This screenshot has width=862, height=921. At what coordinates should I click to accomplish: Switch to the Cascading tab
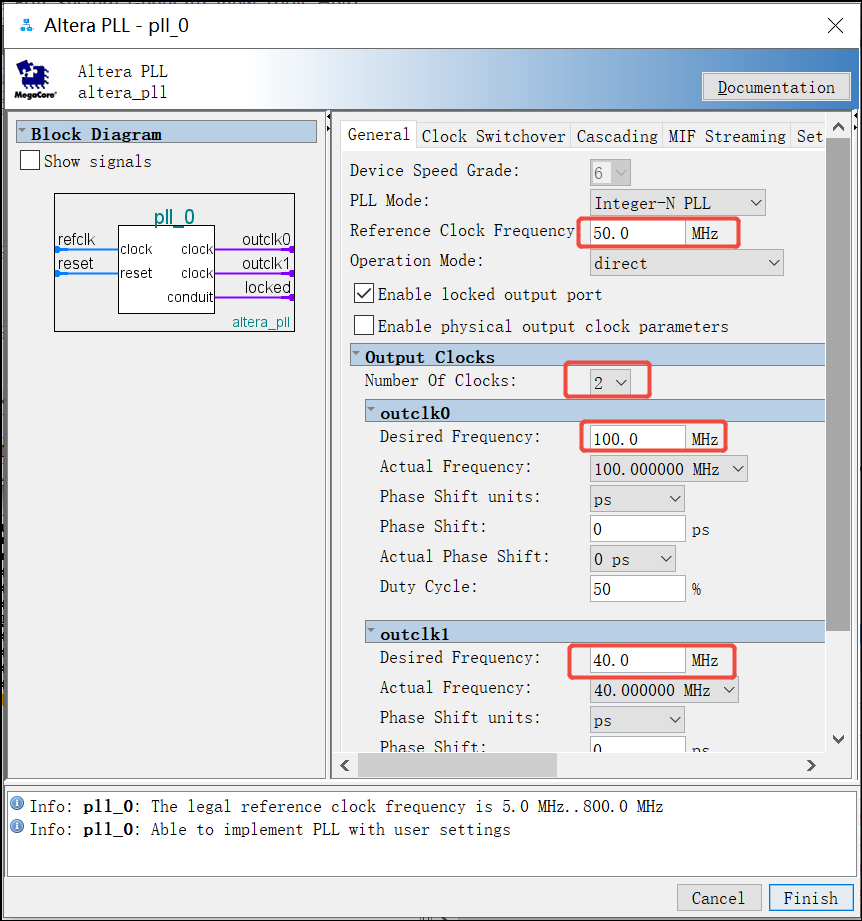coord(617,136)
